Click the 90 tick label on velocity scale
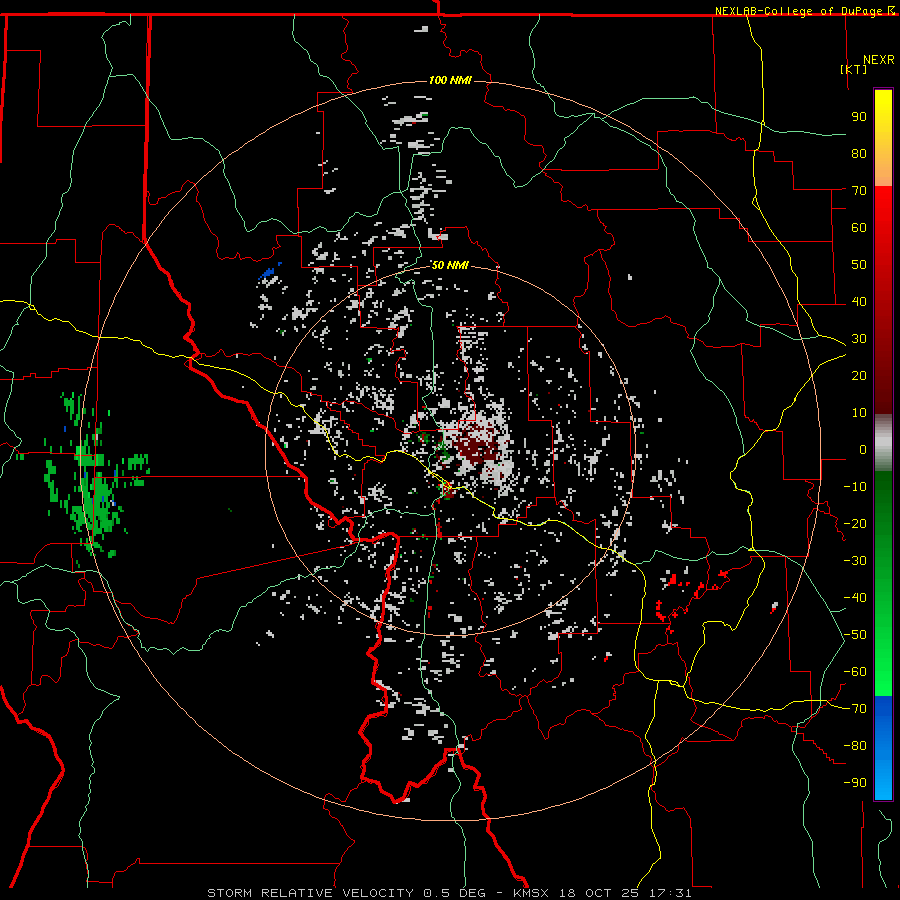The height and width of the screenshot is (900, 900). (x=859, y=117)
